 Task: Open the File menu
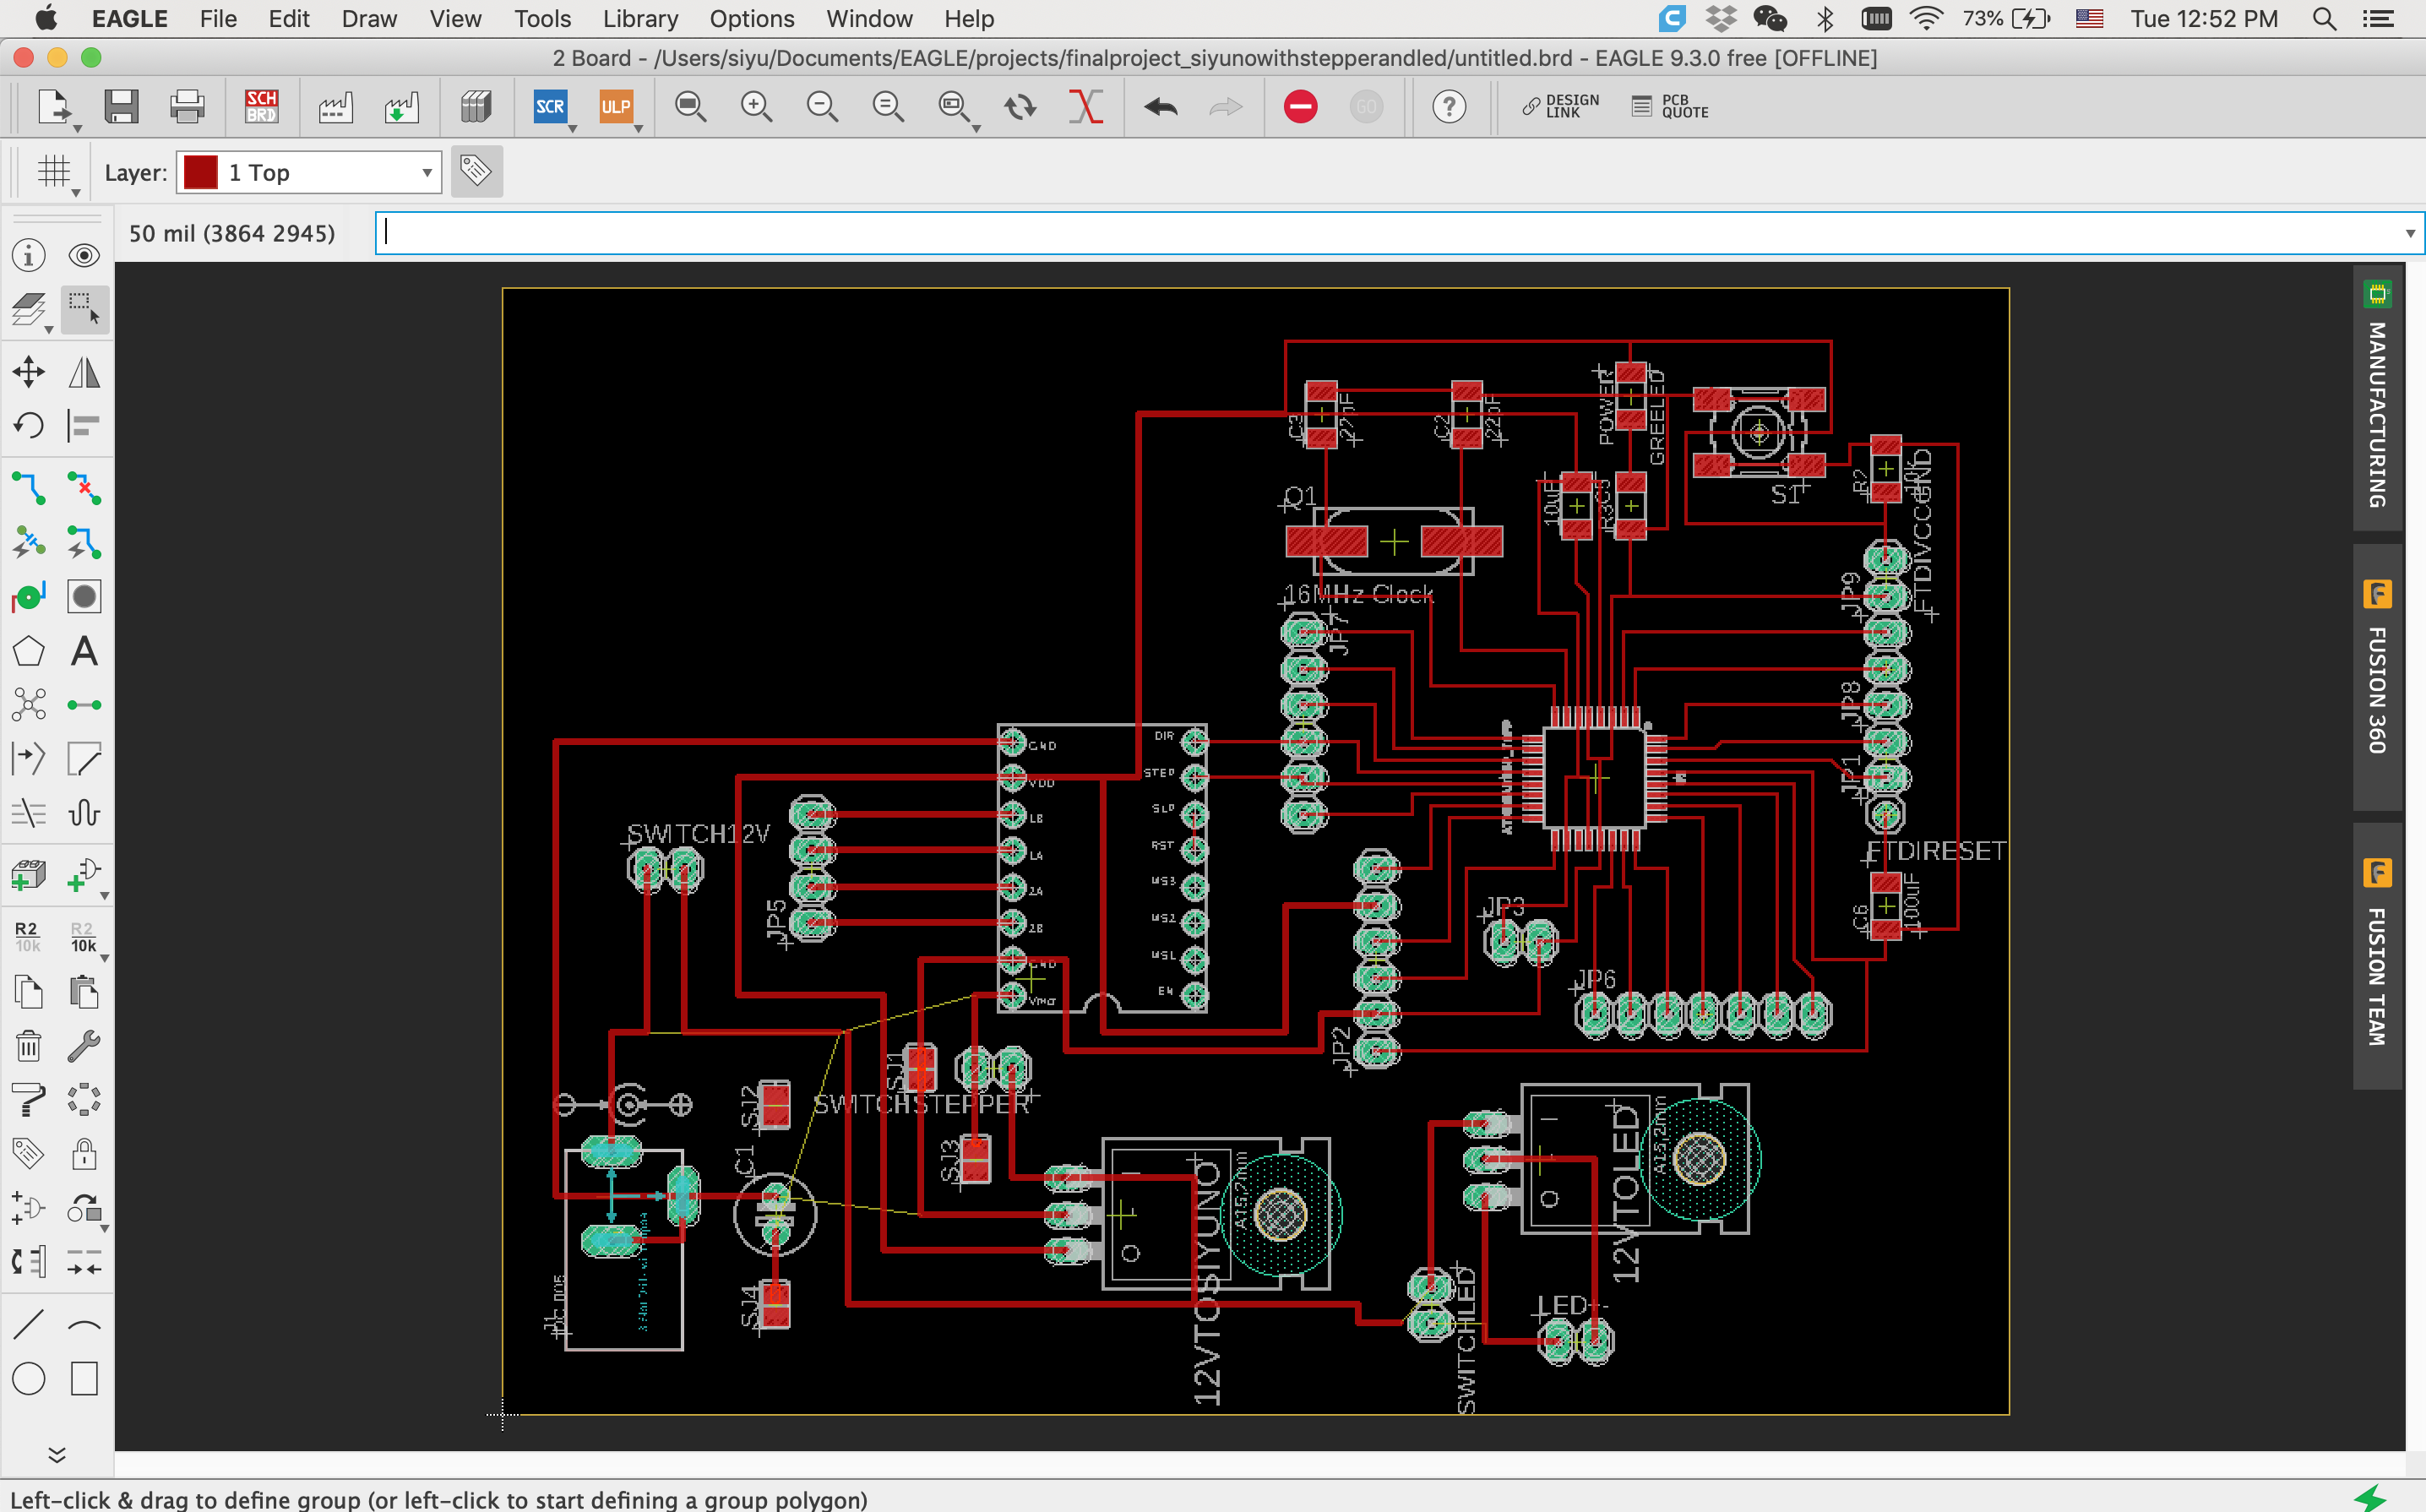[218, 19]
